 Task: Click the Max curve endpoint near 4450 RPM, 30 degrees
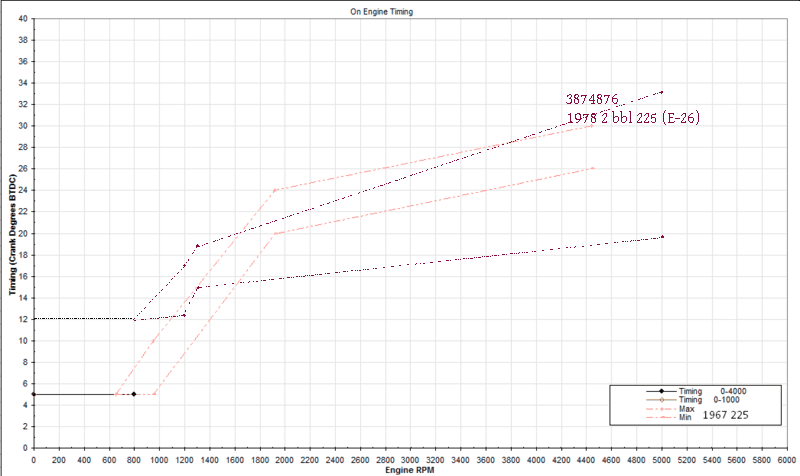point(593,126)
